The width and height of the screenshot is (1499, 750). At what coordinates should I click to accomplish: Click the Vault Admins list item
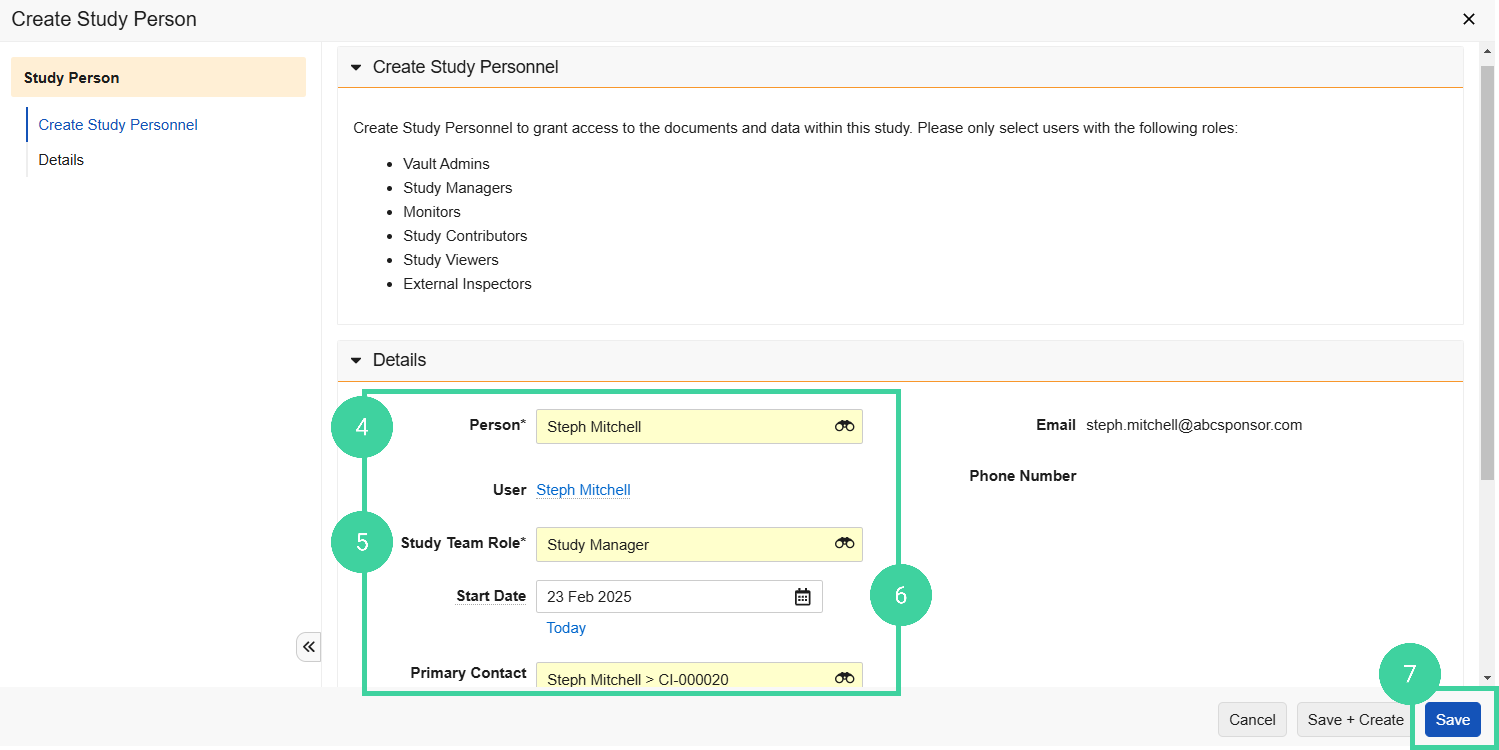[x=446, y=164]
